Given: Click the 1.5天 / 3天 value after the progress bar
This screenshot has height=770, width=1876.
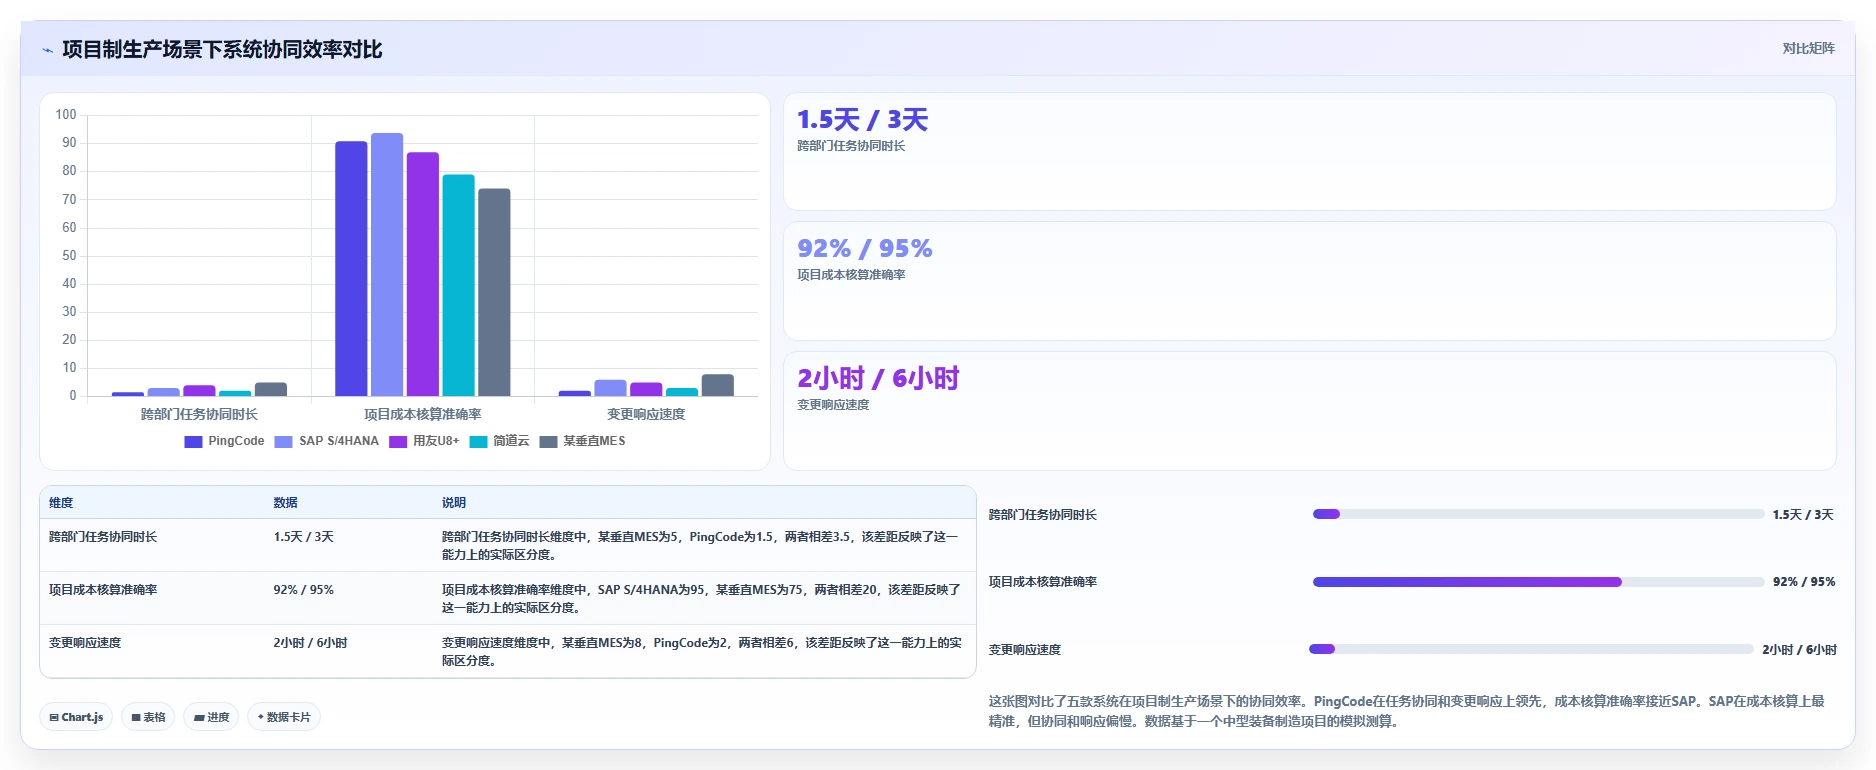Looking at the screenshot, I should point(1803,515).
